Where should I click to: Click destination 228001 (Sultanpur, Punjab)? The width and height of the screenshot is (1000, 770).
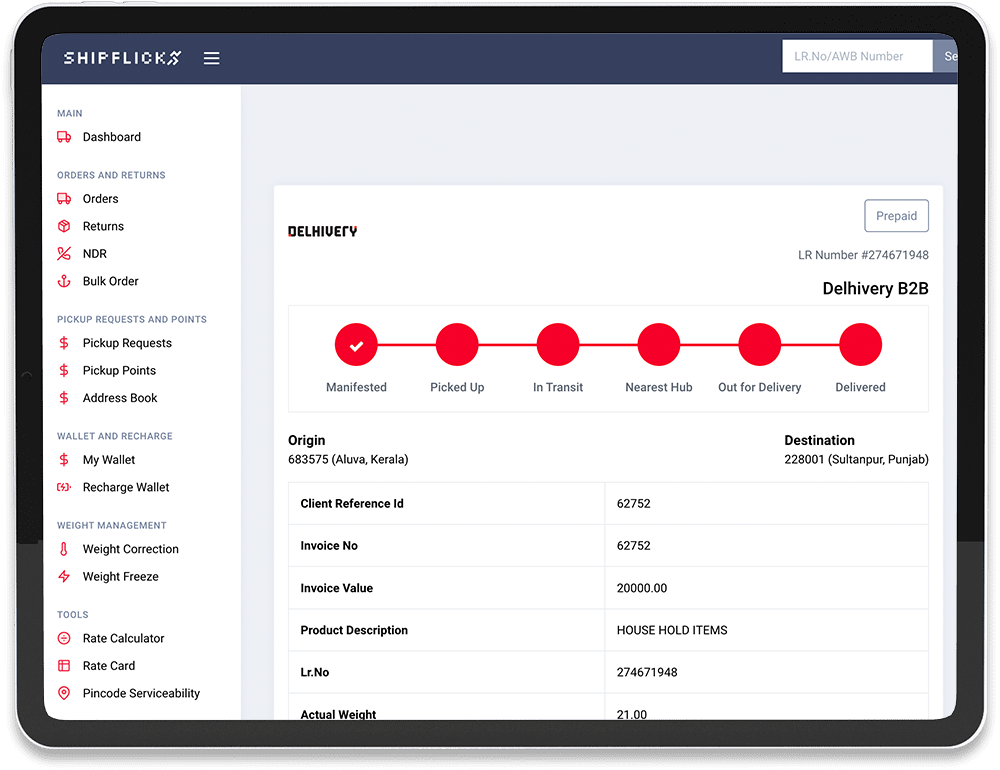coord(857,459)
